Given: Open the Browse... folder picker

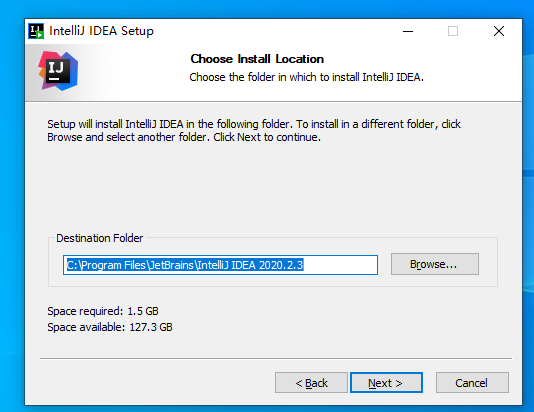Looking at the screenshot, I should pyautogui.click(x=435, y=264).
